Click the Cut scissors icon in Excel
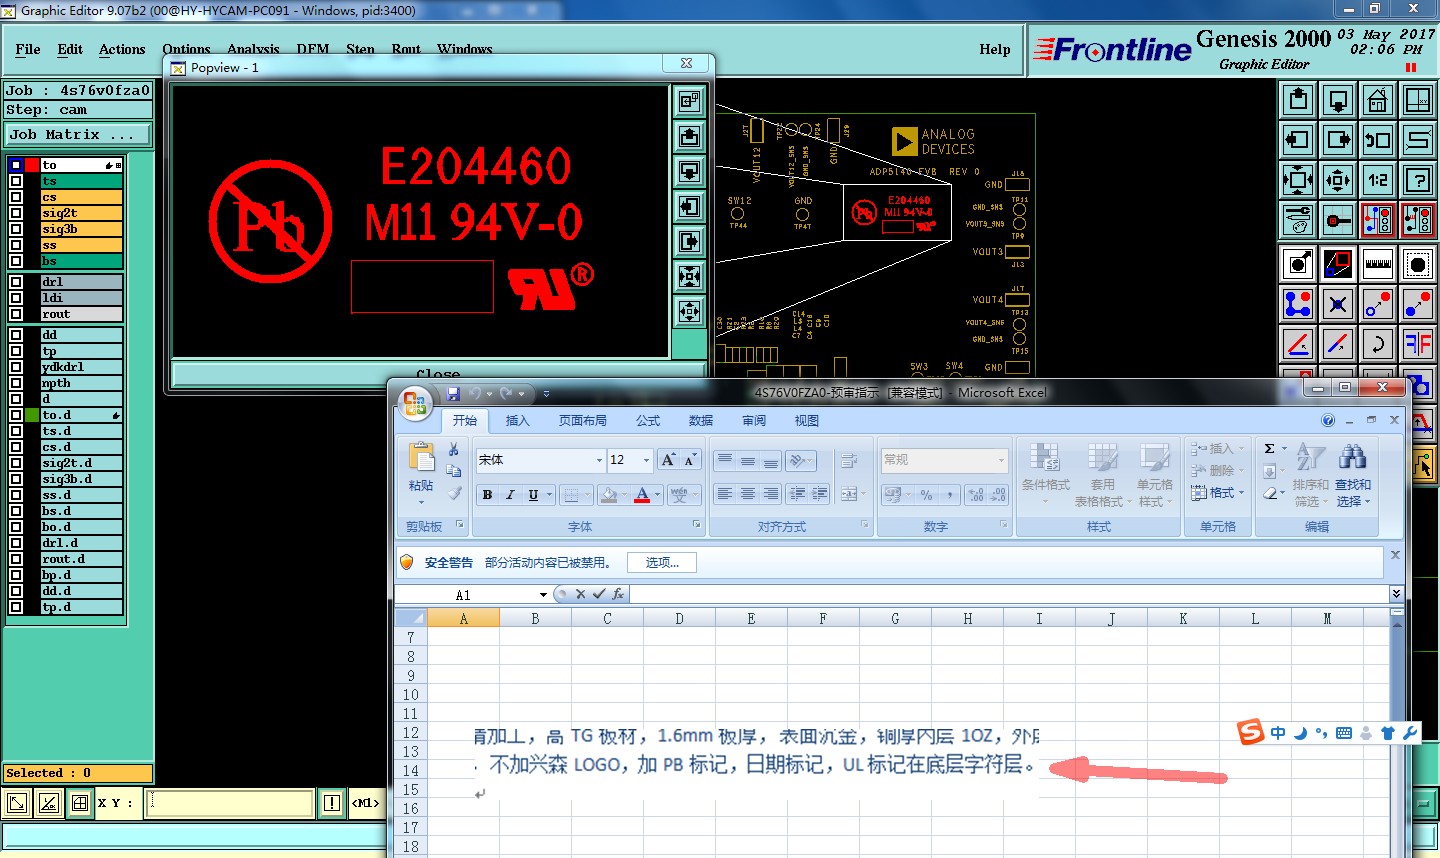 (454, 450)
